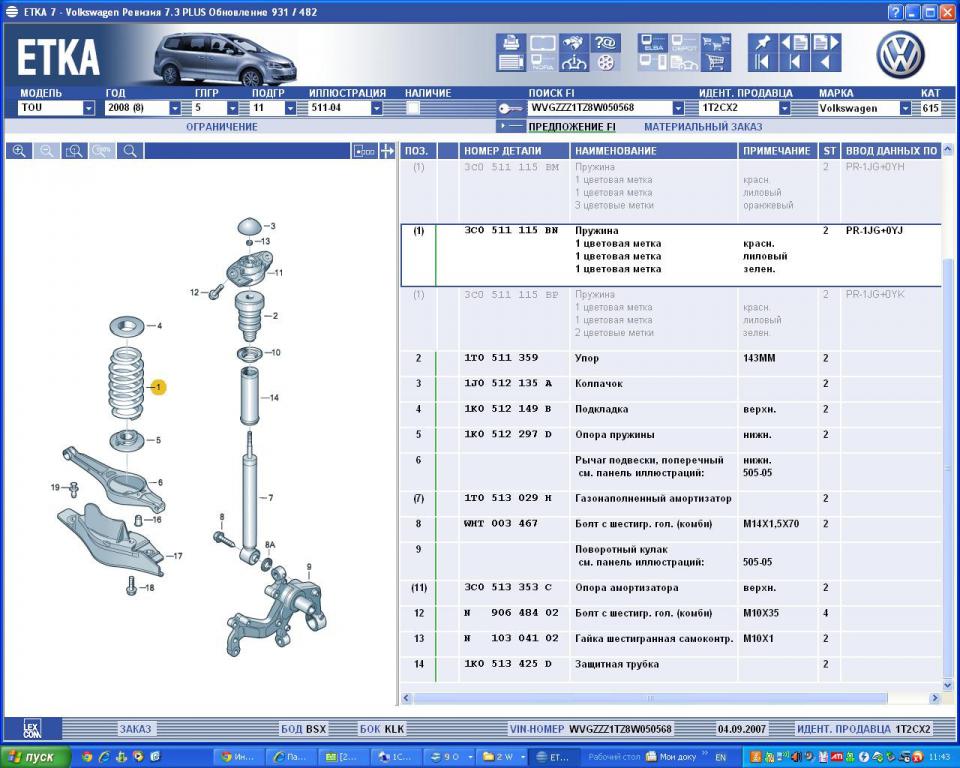The width and height of the screenshot is (960, 768).
Task: Click the binoculars search icon
Action: (574, 43)
